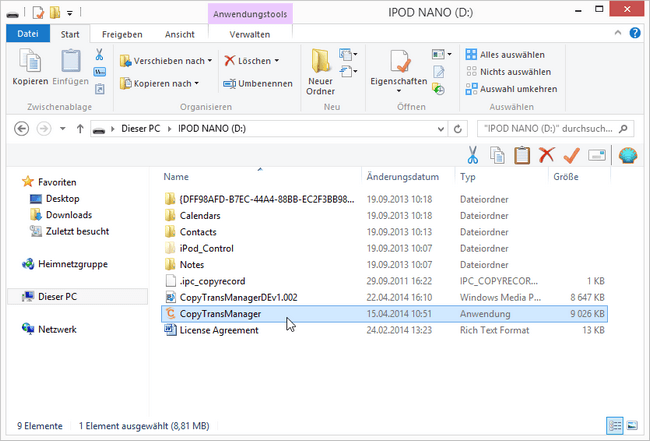
Task: Click Nichts auswählen
Action: (x=508, y=72)
